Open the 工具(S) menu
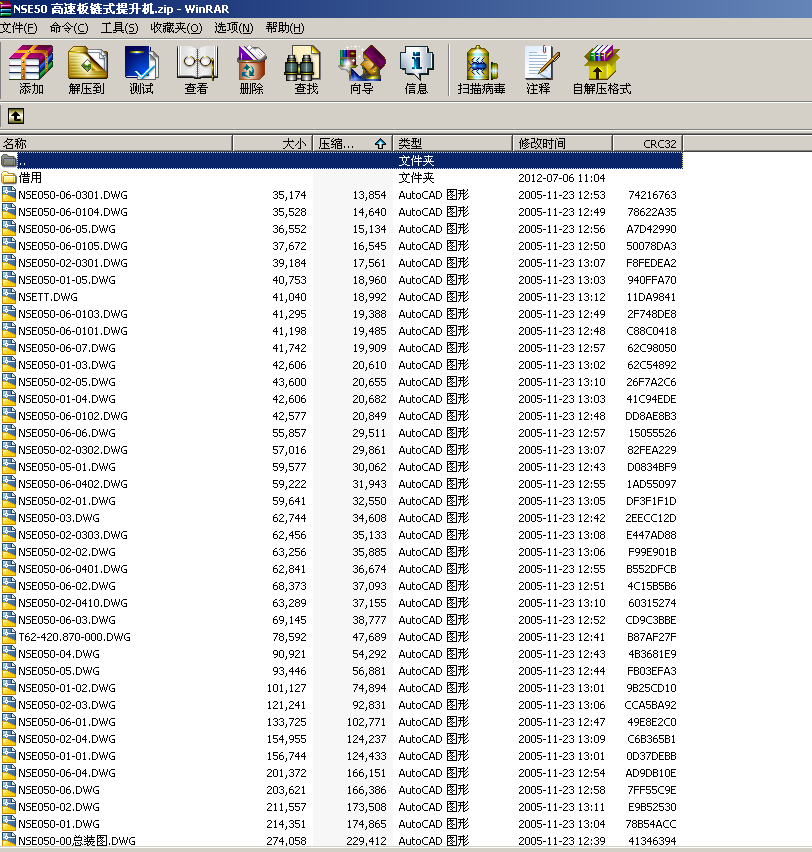The height and width of the screenshot is (852, 812). (119, 28)
